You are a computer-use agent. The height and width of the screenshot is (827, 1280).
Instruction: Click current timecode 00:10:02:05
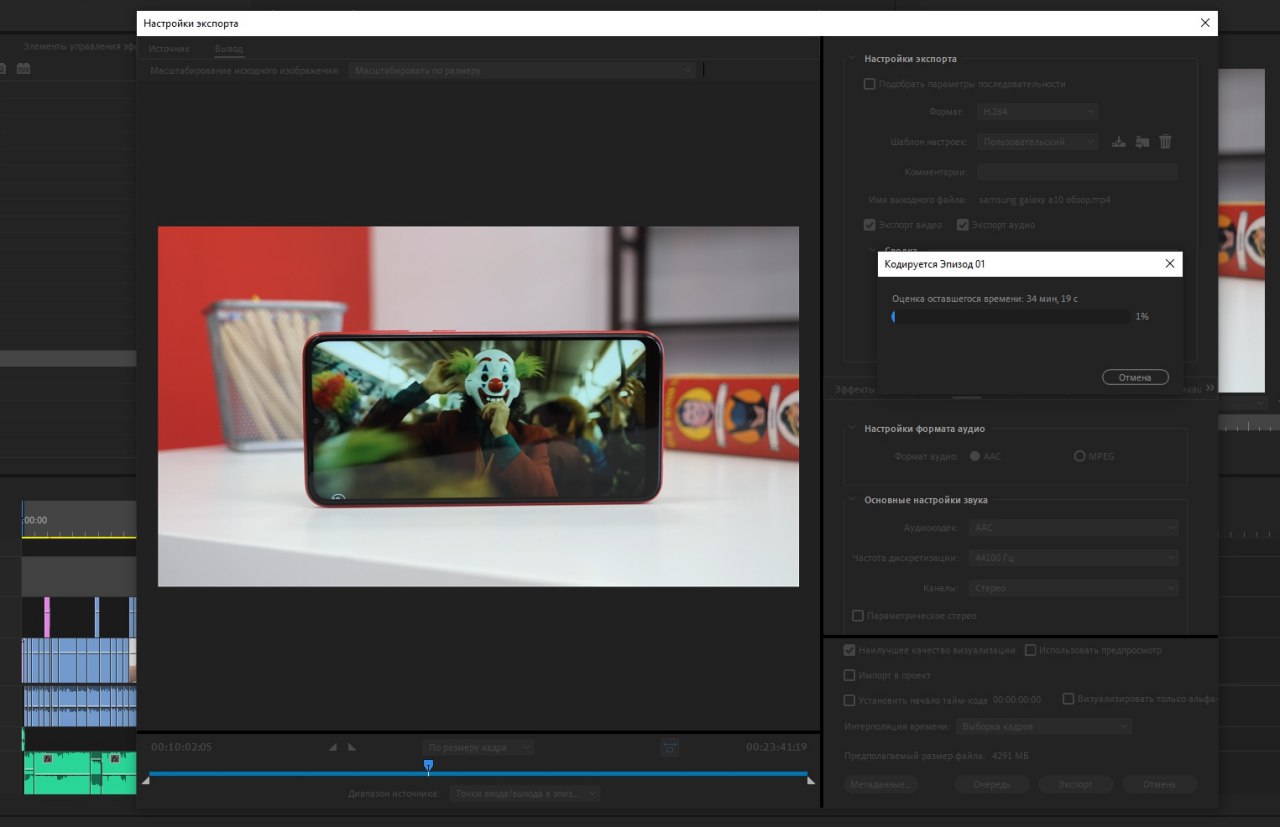tap(181, 747)
